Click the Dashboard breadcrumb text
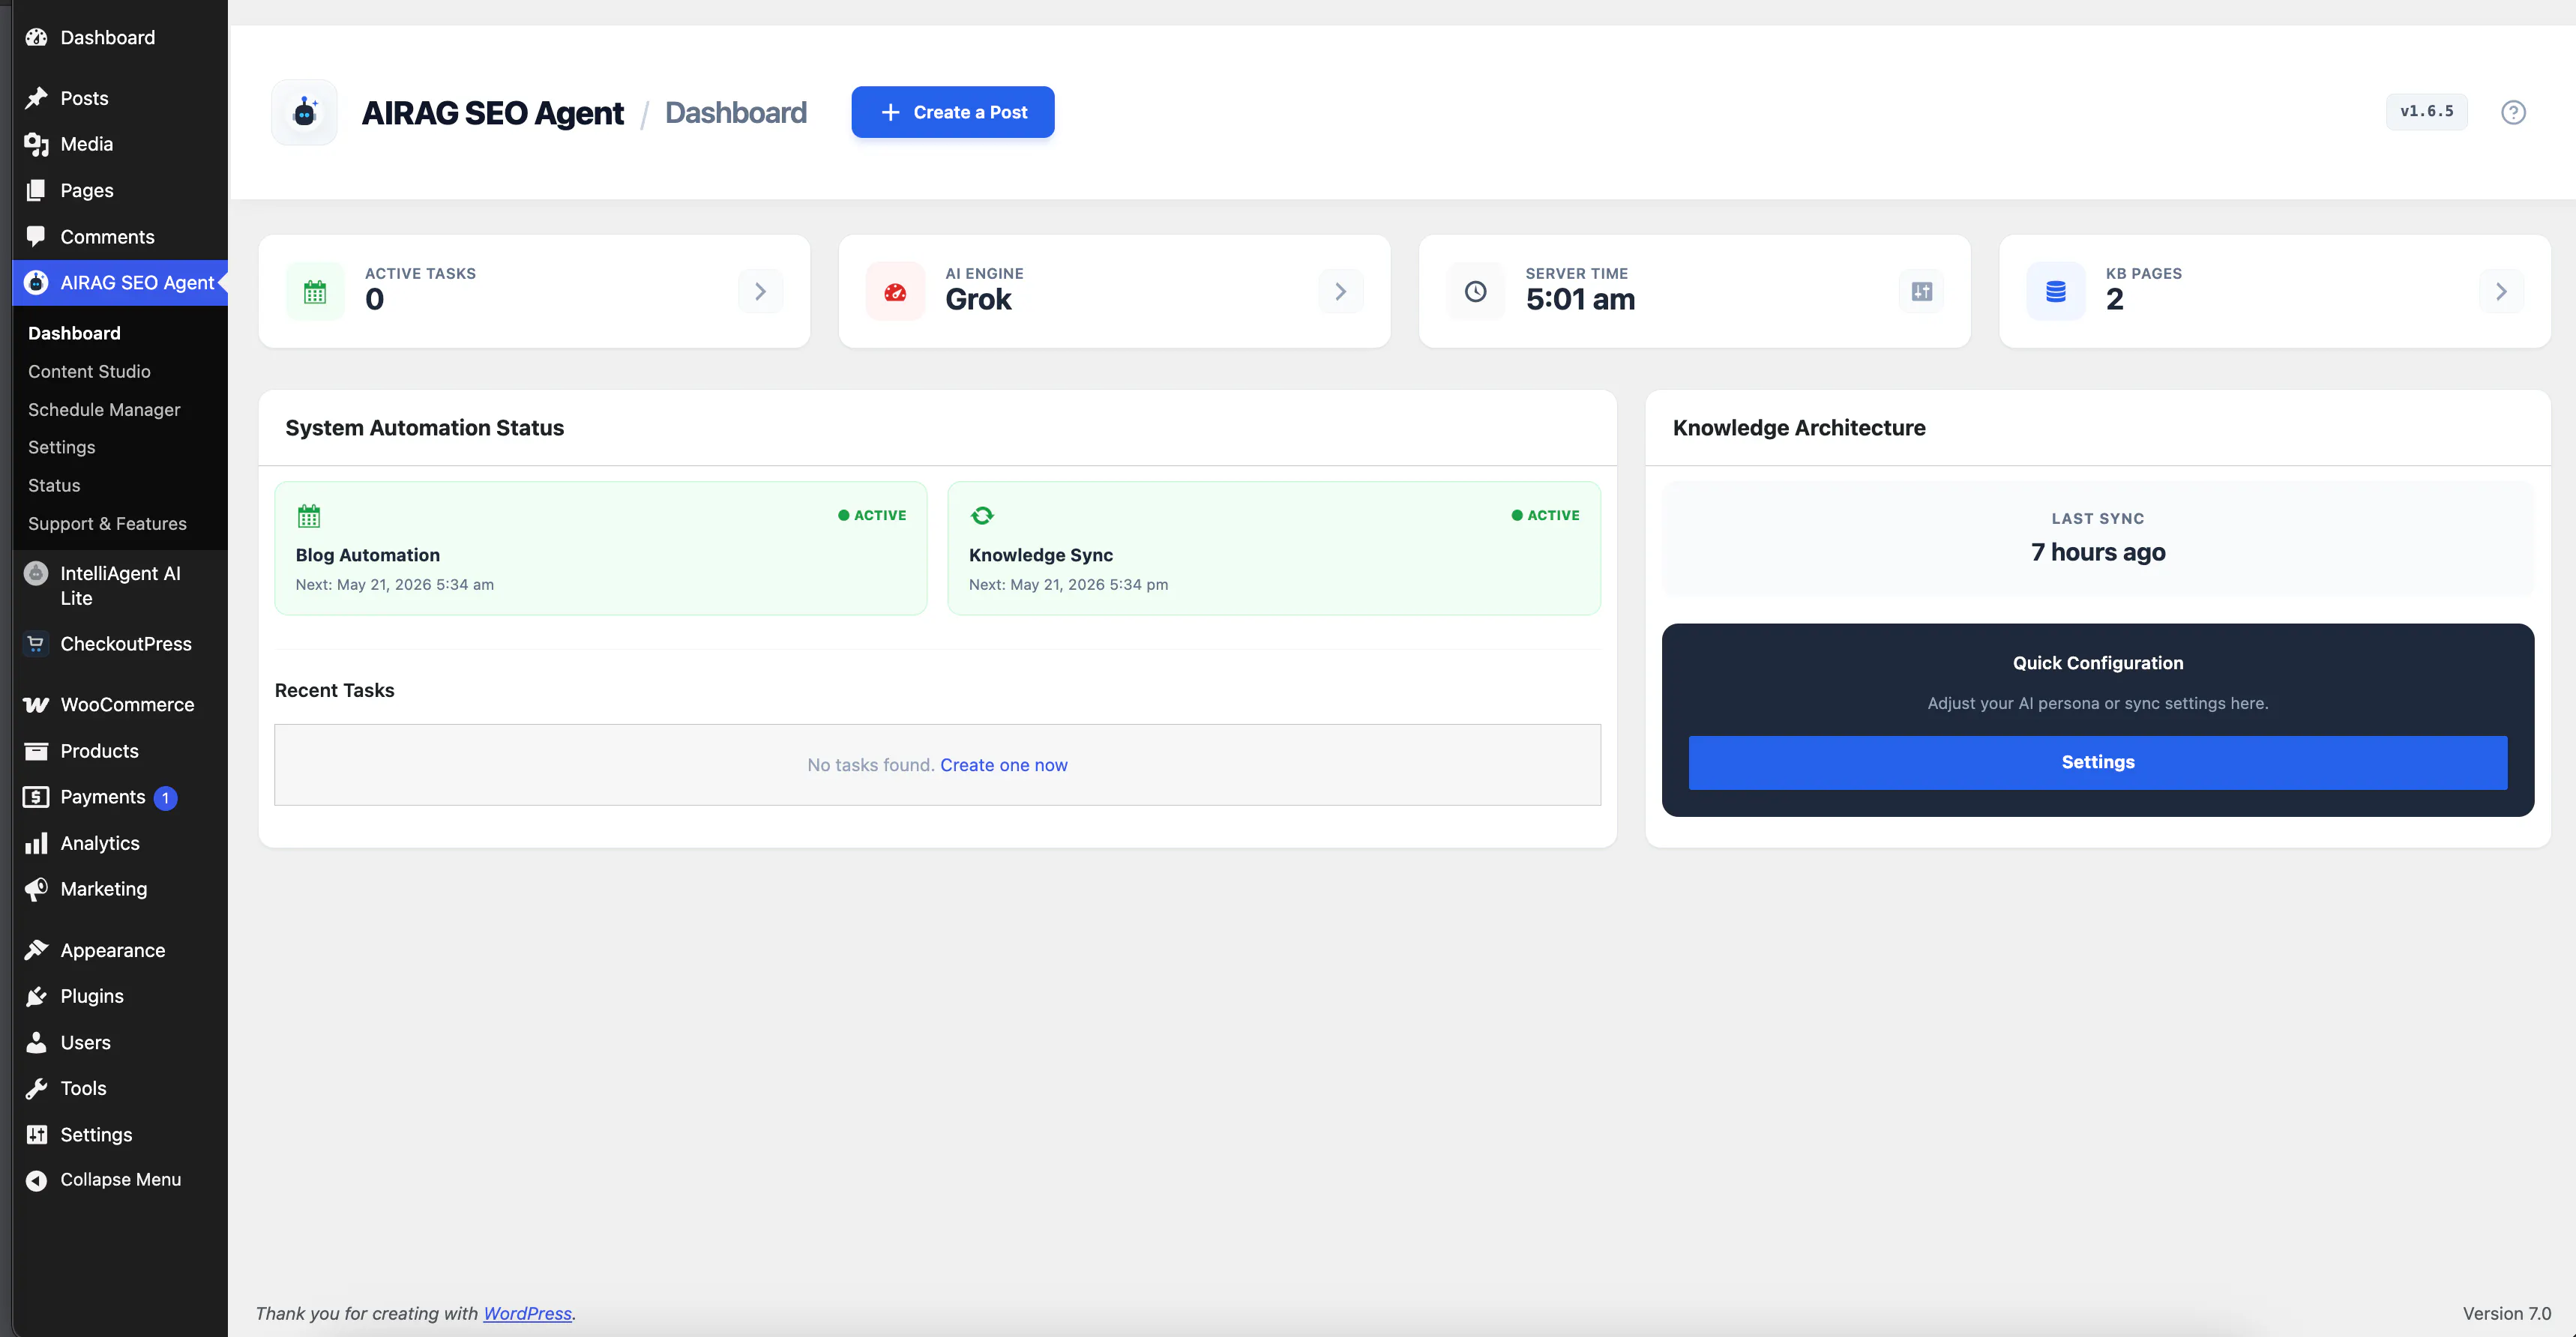 pyautogui.click(x=735, y=112)
